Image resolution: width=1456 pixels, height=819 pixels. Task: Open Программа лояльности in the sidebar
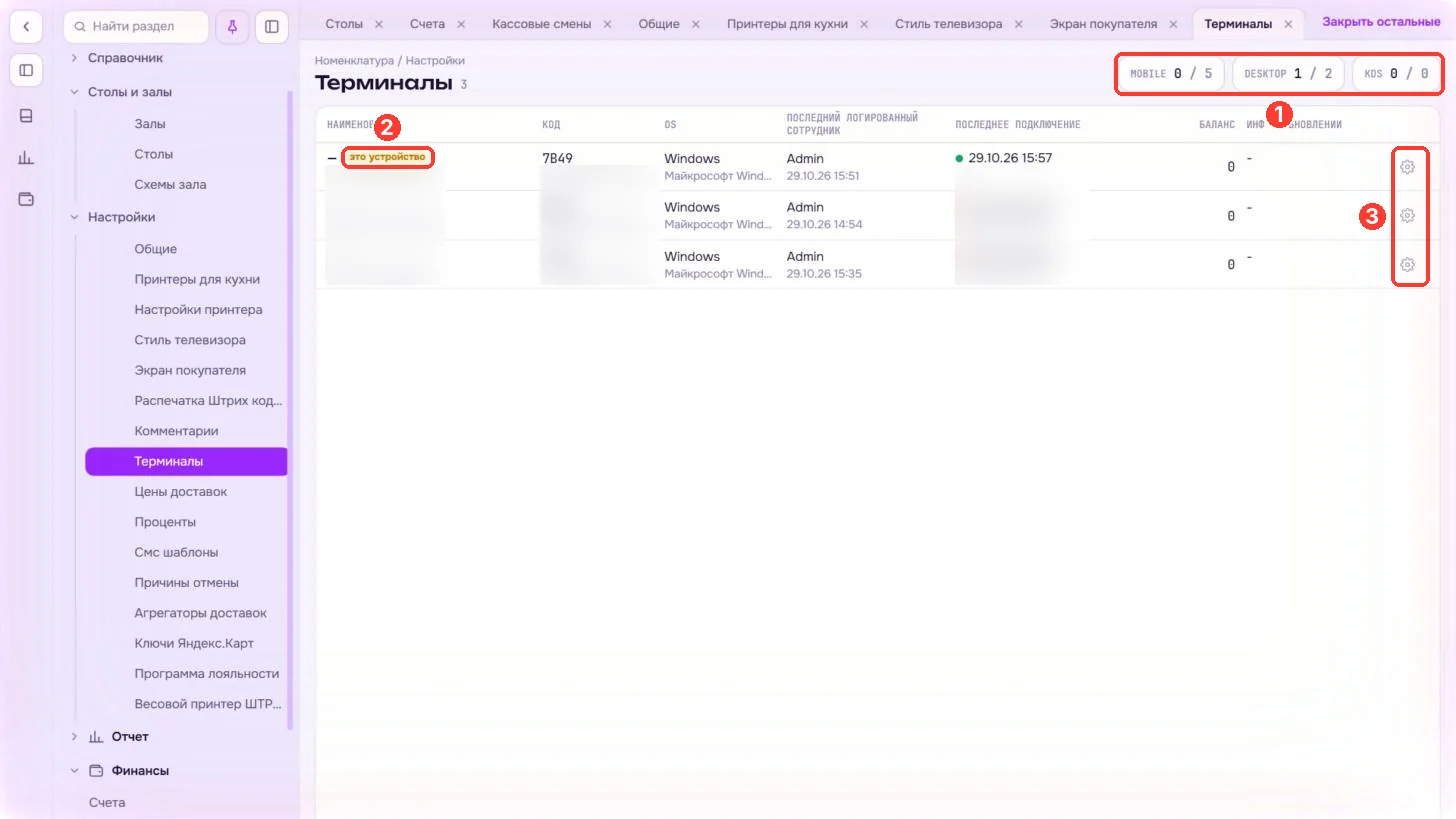point(207,674)
